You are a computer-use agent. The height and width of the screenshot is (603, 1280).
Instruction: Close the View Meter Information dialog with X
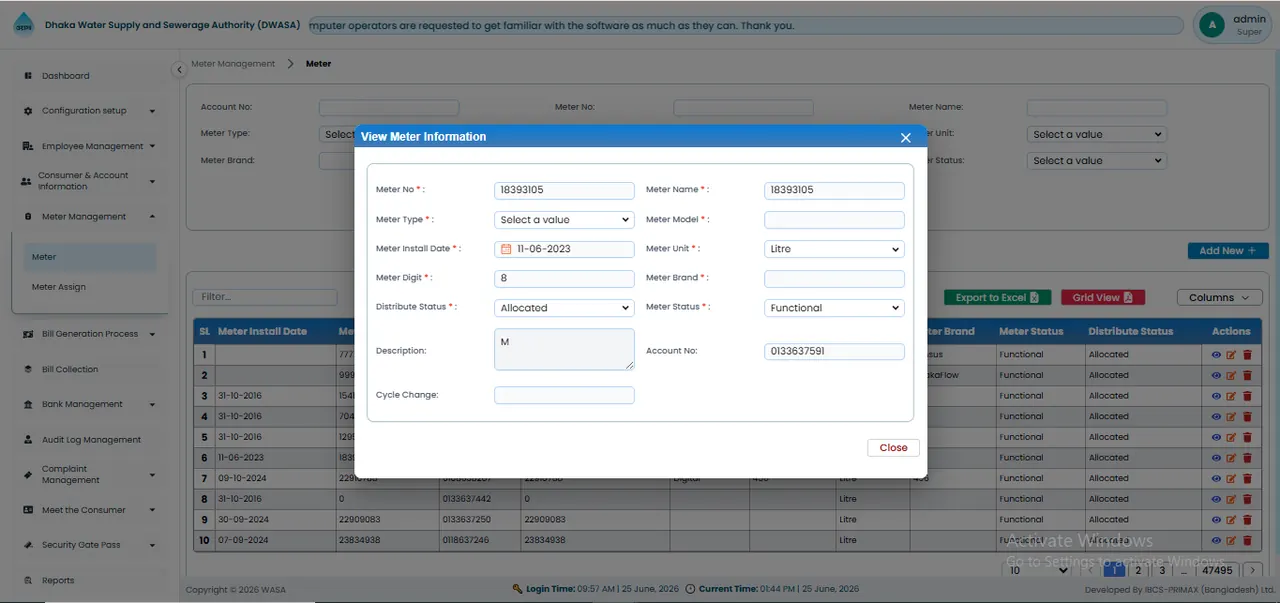pos(906,138)
